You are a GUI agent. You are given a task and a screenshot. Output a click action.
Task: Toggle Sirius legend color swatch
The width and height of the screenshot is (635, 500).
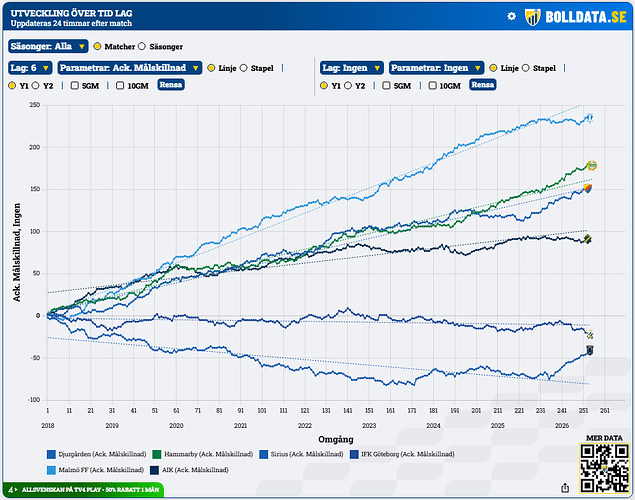(x=264, y=454)
